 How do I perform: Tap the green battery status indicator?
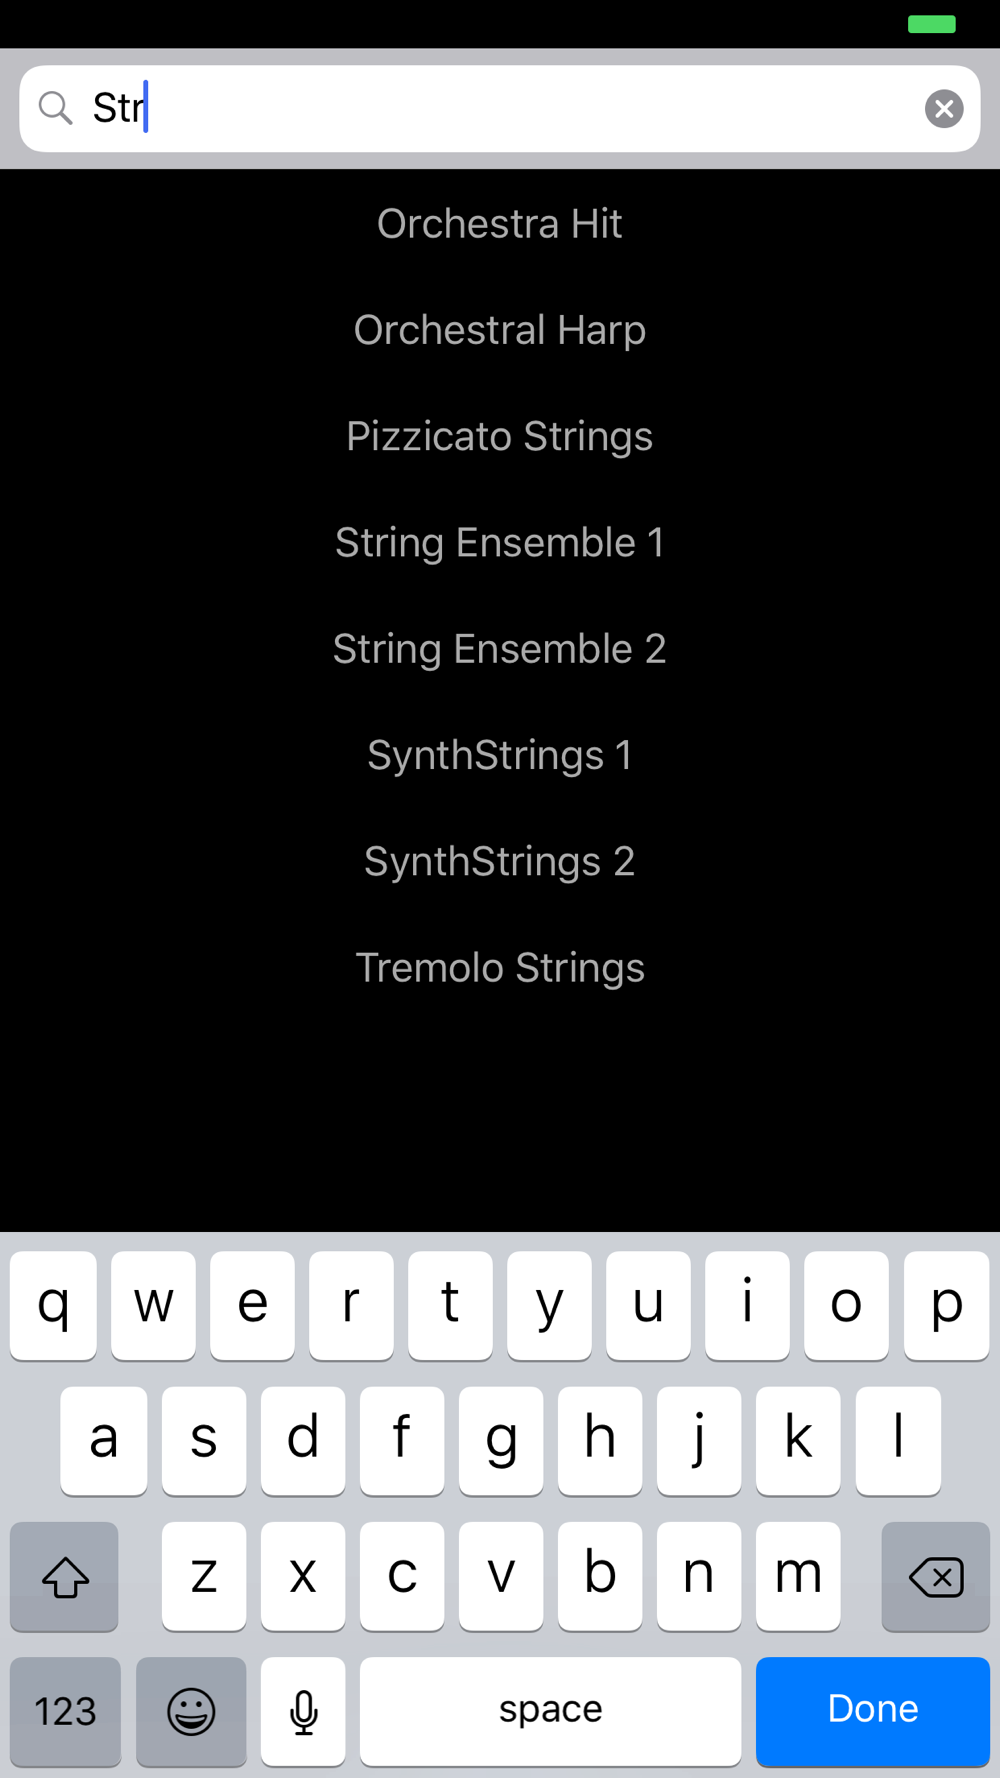coord(931,24)
